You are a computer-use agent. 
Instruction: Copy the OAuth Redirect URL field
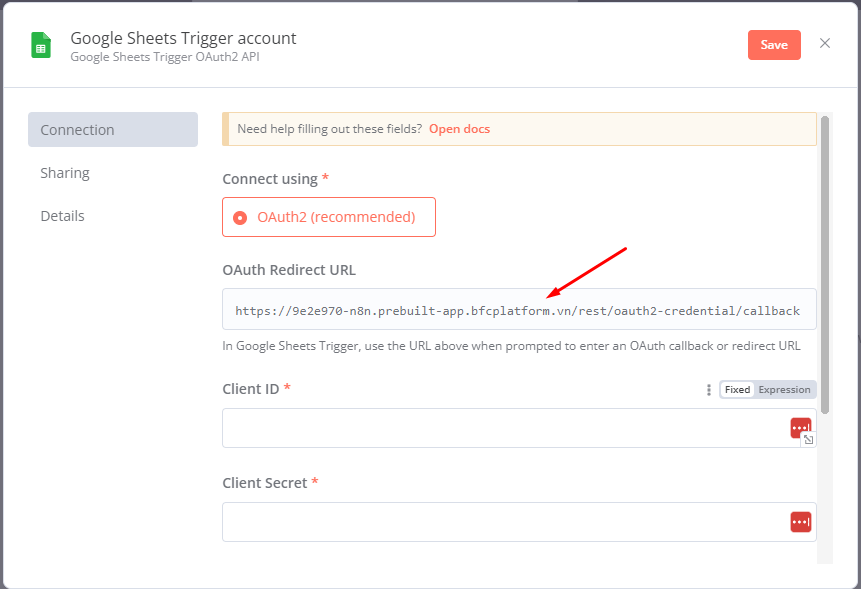(519, 310)
